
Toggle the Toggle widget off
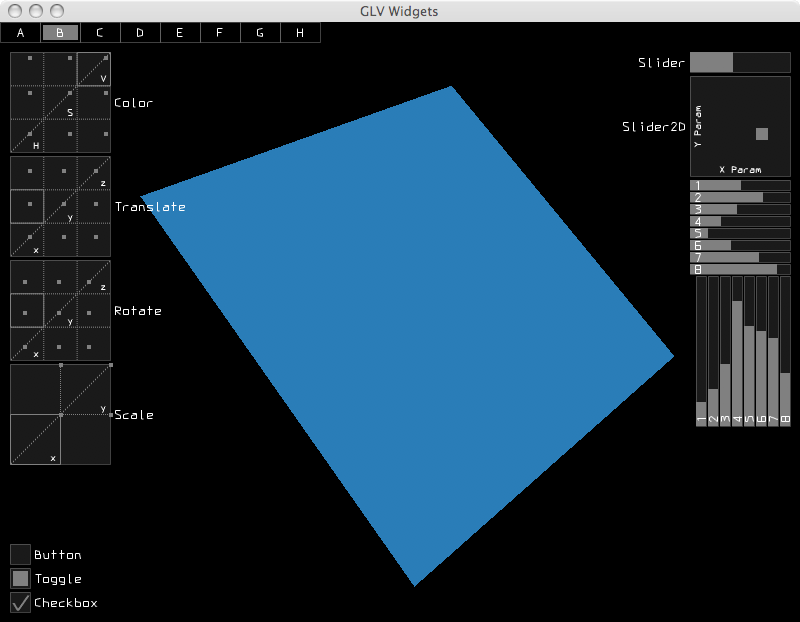point(20,578)
